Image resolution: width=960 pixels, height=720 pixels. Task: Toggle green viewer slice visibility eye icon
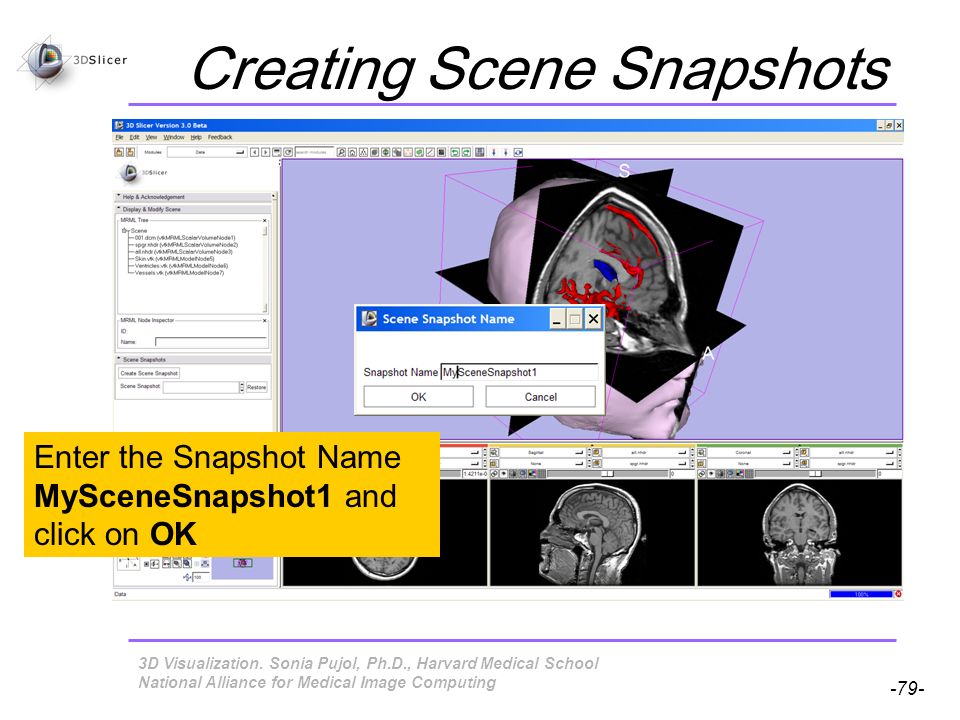[x=711, y=473]
